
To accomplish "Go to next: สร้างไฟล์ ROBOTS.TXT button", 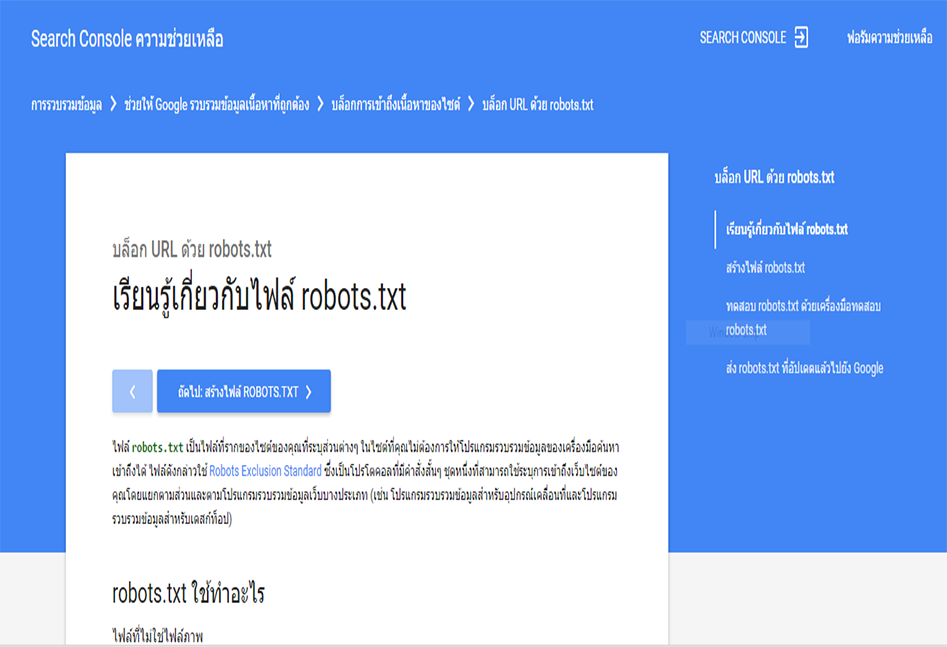I will tap(244, 391).
